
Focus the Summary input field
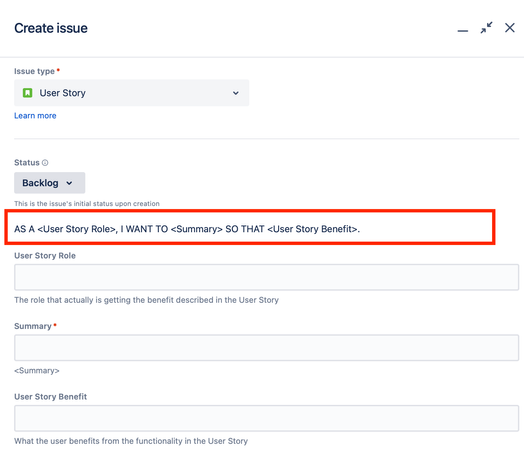click(x=266, y=348)
